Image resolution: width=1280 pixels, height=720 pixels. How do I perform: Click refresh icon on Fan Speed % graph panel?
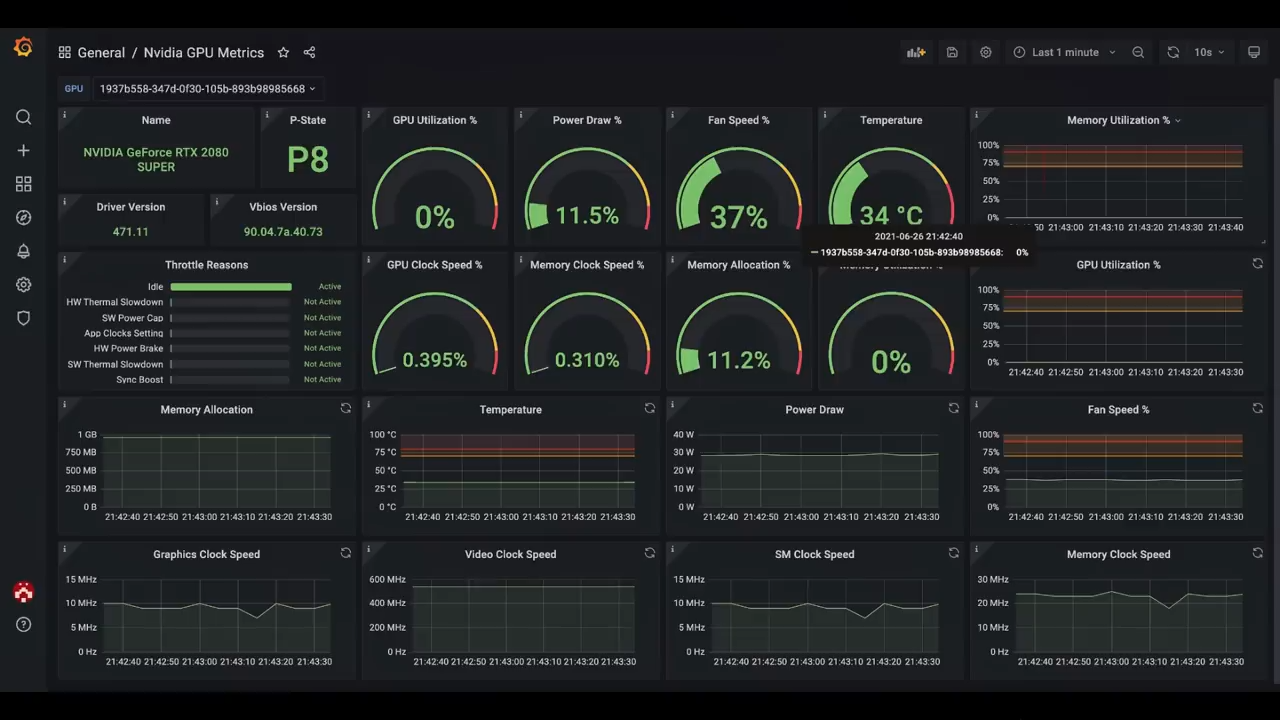(1257, 408)
